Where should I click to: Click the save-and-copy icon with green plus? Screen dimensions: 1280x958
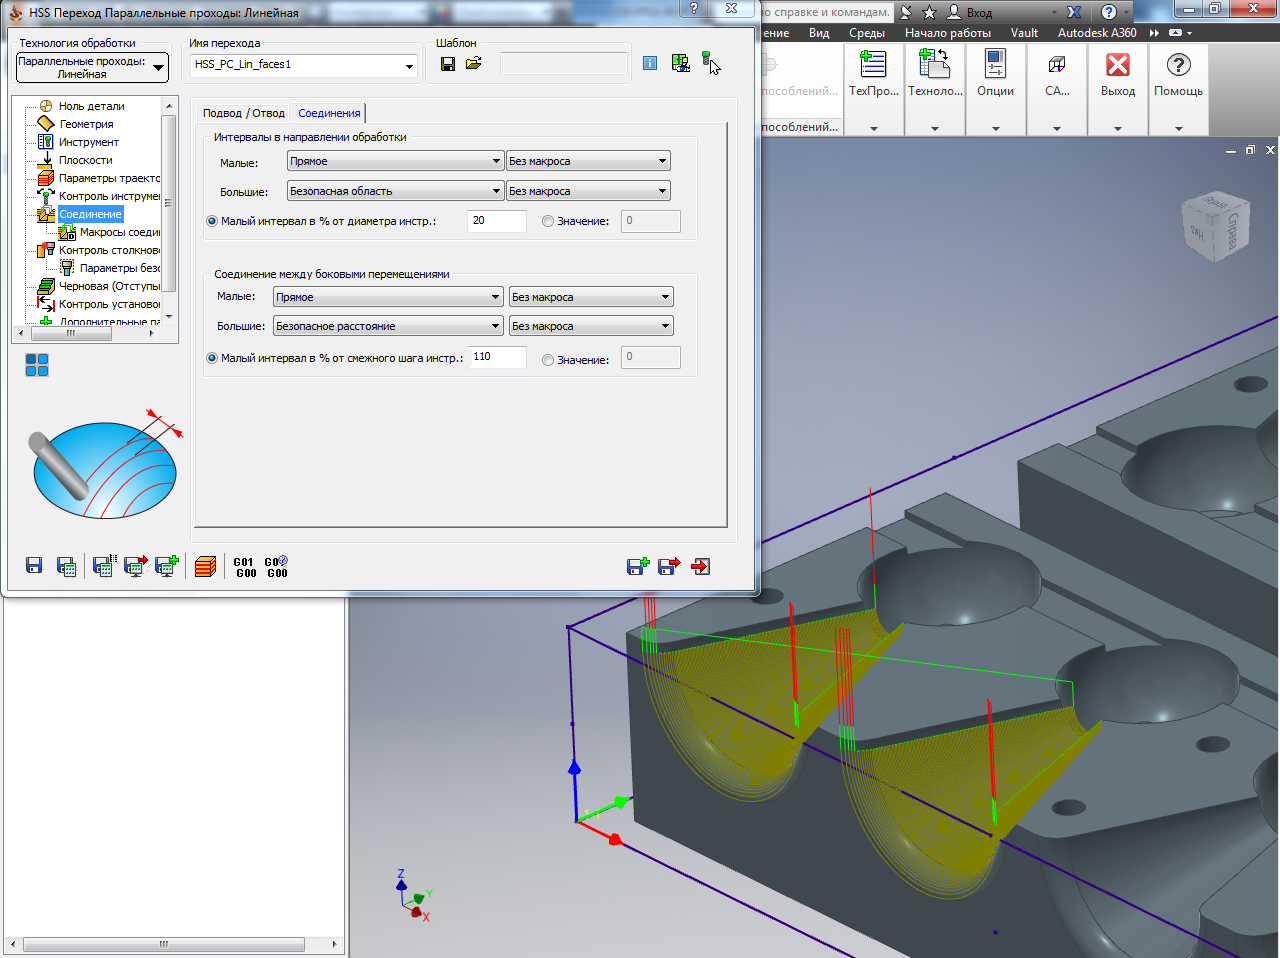pyautogui.click(x=638, y=566)
